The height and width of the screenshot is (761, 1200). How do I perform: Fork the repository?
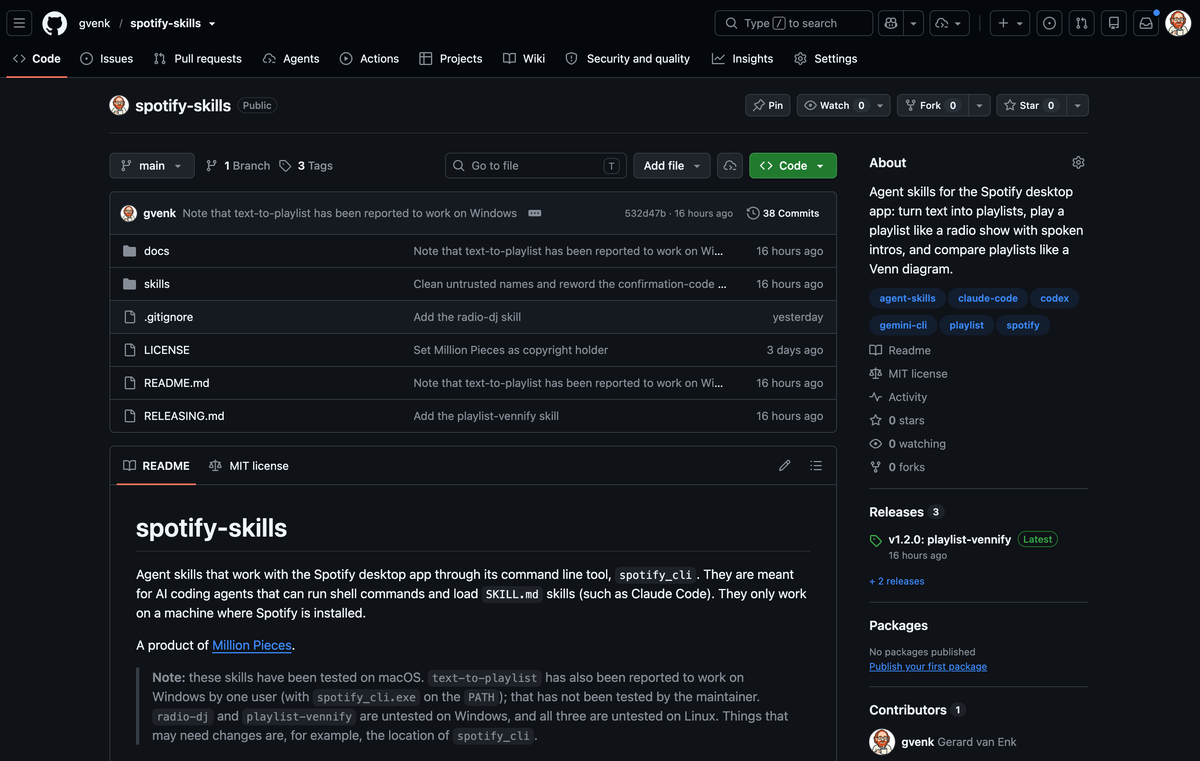[x=931, y=105]
